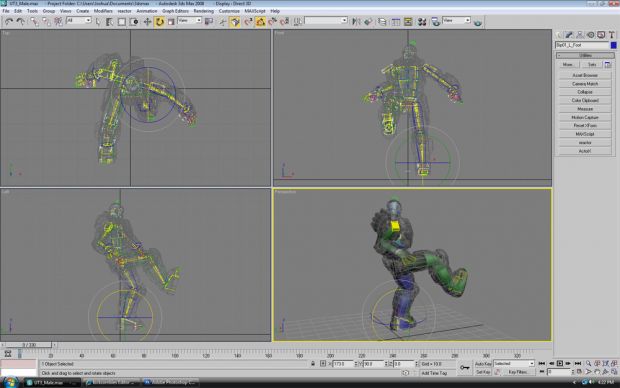The height and width of the screenshot is (388, 620).
Task: Collapse the Utilities rollout header
Action: [585, 55]
